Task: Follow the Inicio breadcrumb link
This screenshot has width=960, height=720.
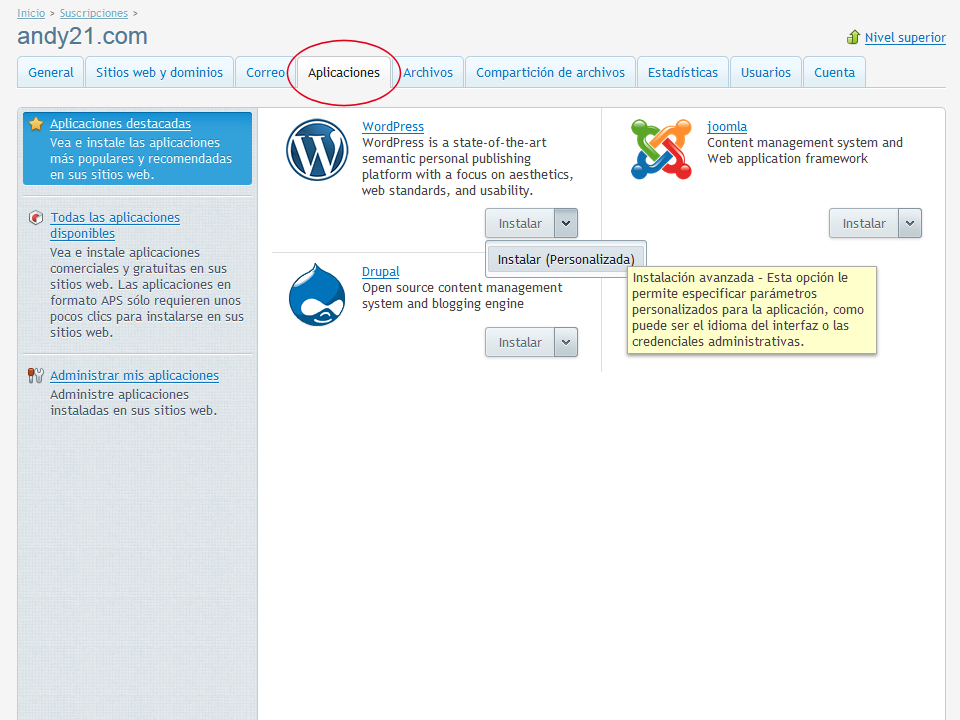Action: click(31, 13)
